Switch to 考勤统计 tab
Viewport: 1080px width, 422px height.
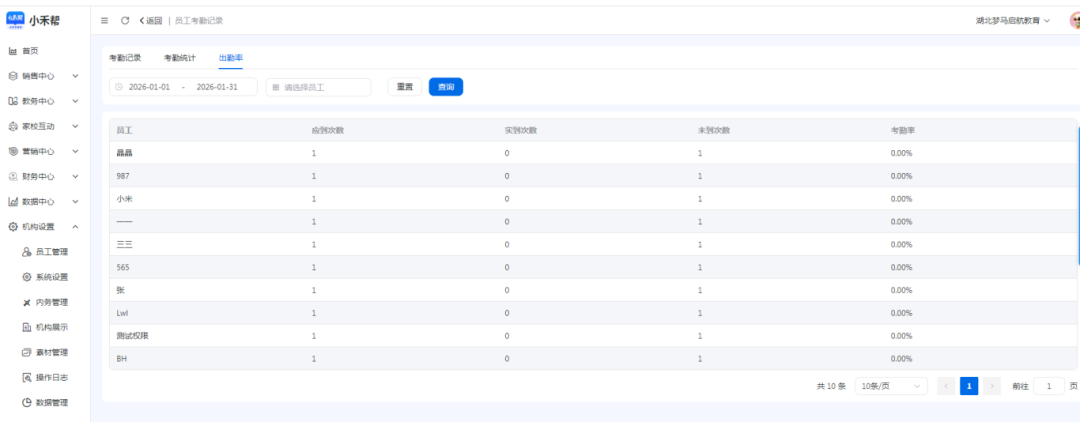180,57
